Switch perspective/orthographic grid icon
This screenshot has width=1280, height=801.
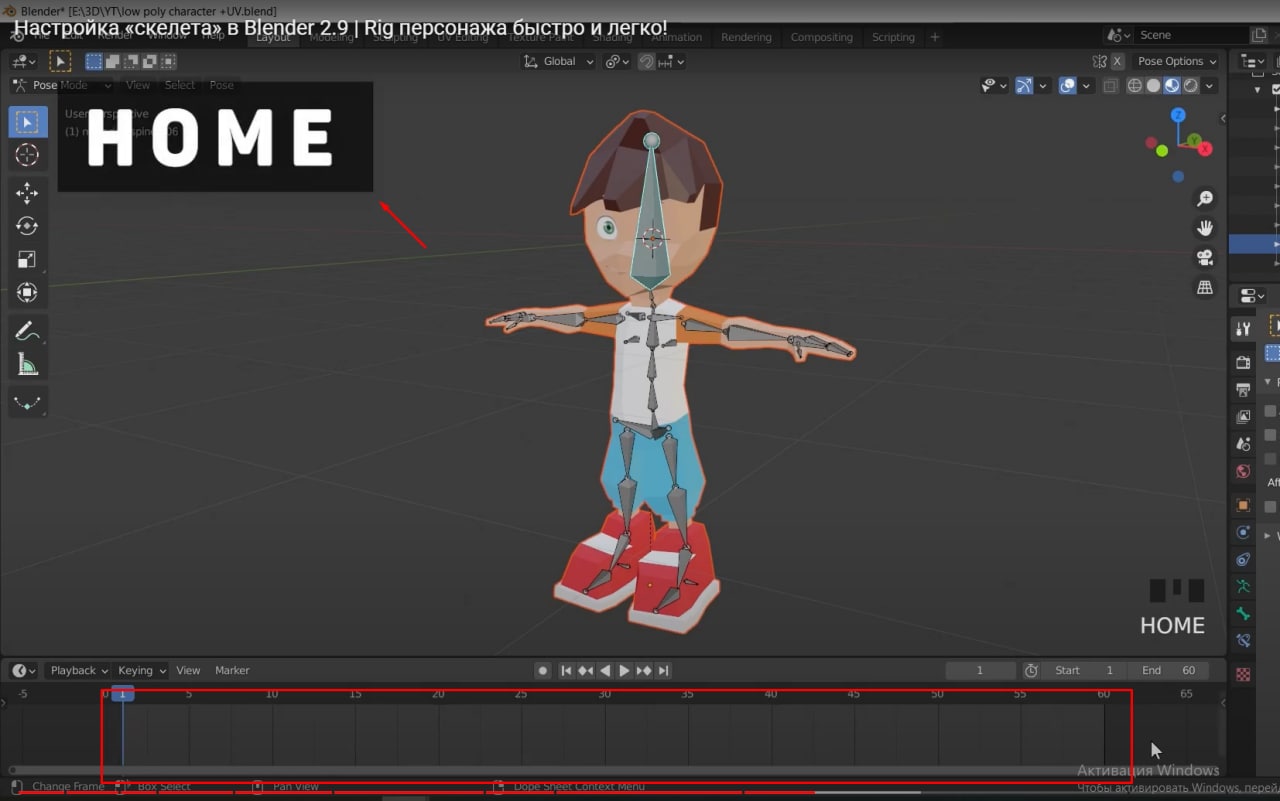tap(1205, 287)
